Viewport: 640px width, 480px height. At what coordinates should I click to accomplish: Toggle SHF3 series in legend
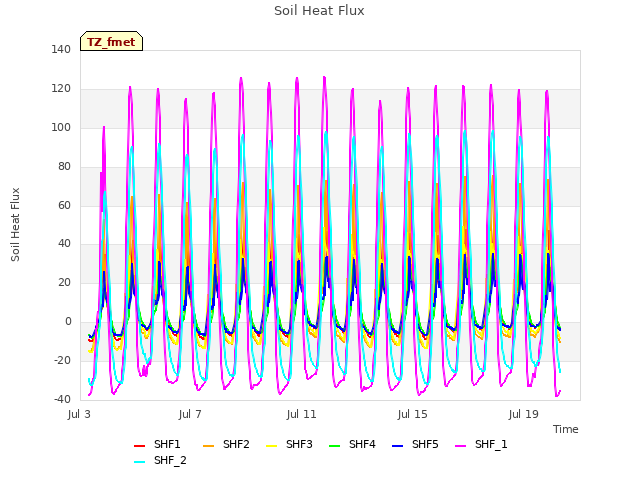(x=289, y=444)
